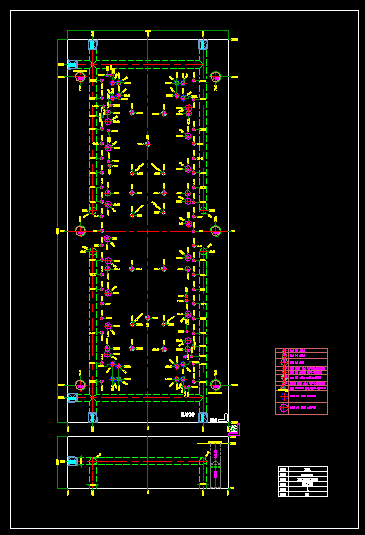Viewport: 365px width, 535px height.
Task: Pick the circled hole at the left centerline end
Action: pos(80,231)
